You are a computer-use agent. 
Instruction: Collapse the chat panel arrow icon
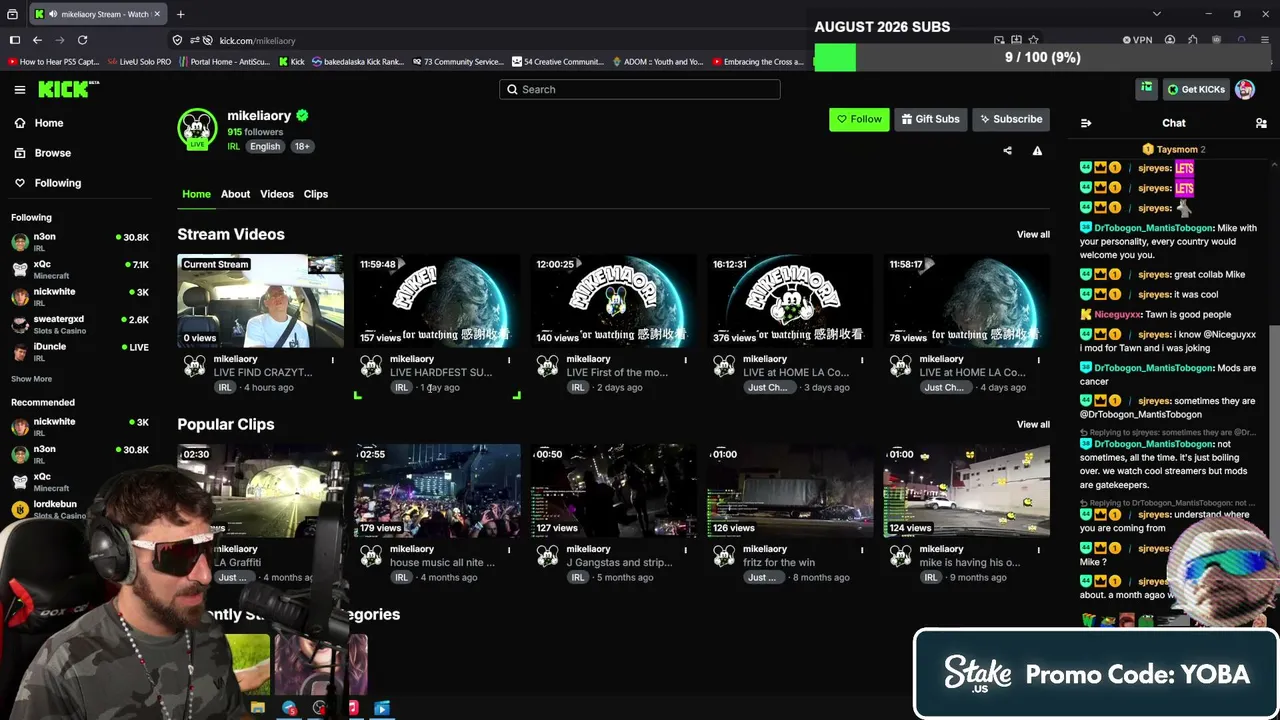(x=1086, y=123)
